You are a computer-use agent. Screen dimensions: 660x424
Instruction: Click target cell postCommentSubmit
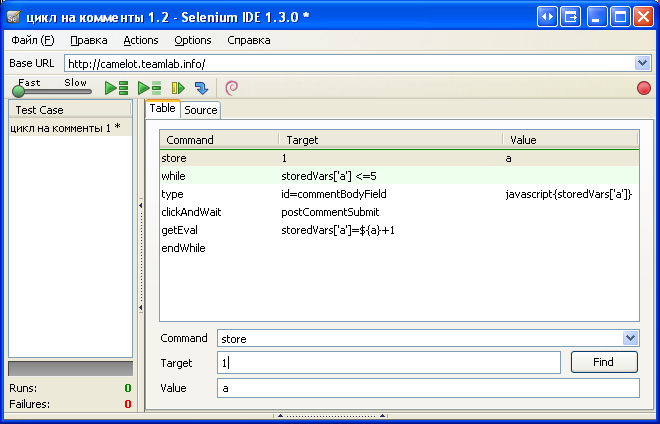(330, 212)
